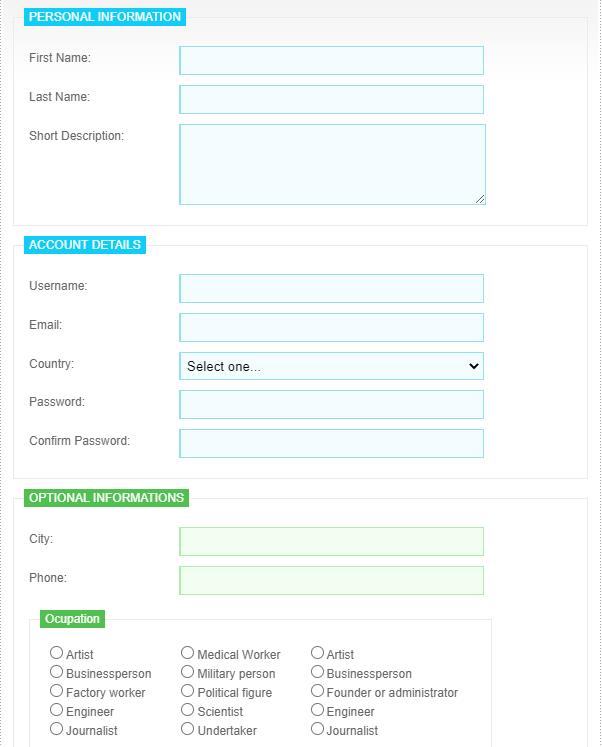
Task: Choose the Factory worker radio button
Action: coord(56,691)
